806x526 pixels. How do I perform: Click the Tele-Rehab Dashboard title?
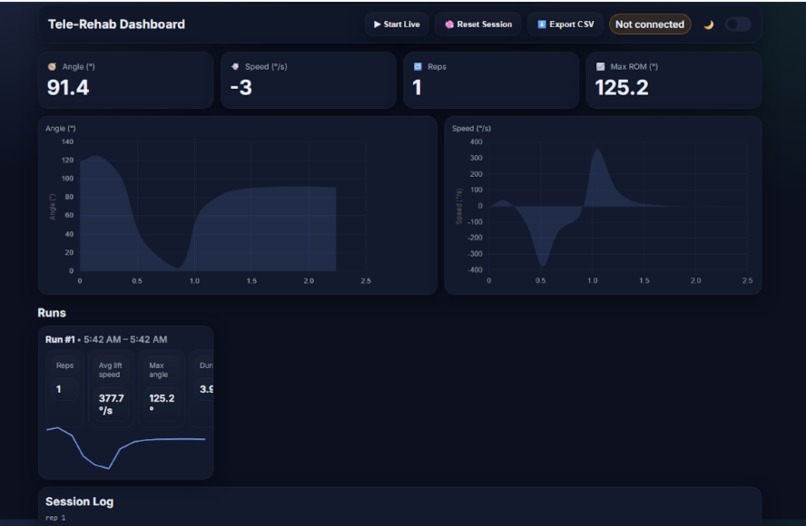[117, 24]
